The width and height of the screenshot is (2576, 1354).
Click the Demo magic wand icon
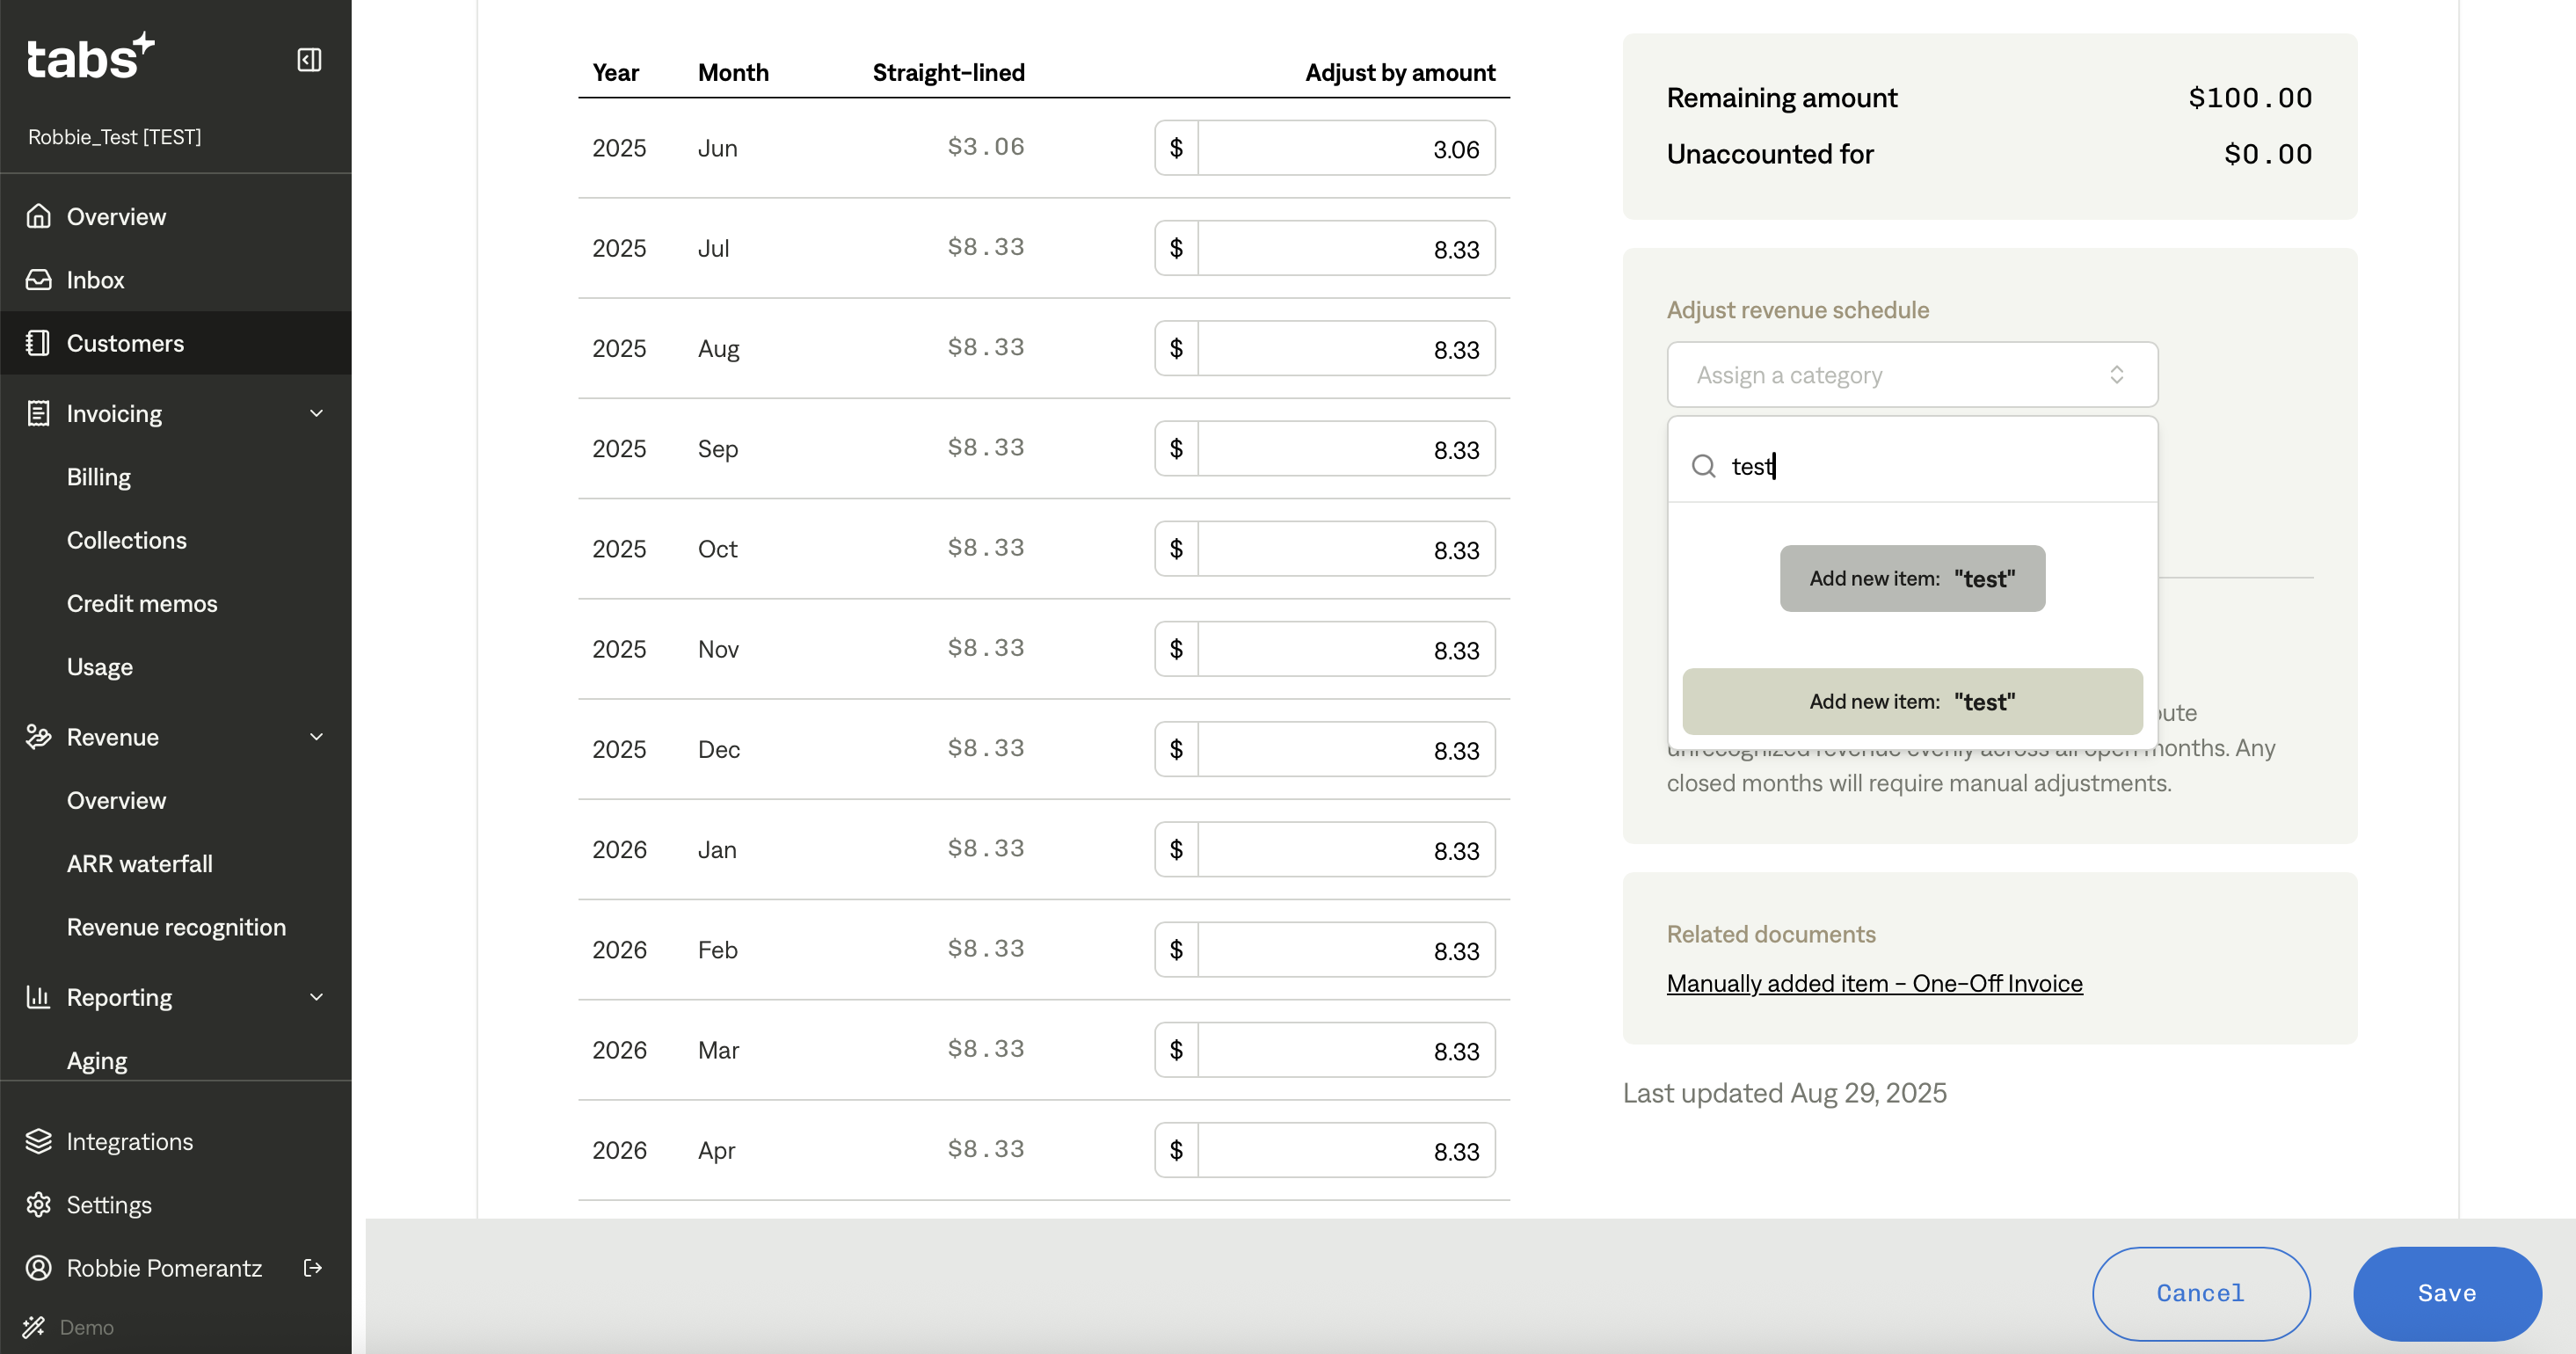point(34,1327)
